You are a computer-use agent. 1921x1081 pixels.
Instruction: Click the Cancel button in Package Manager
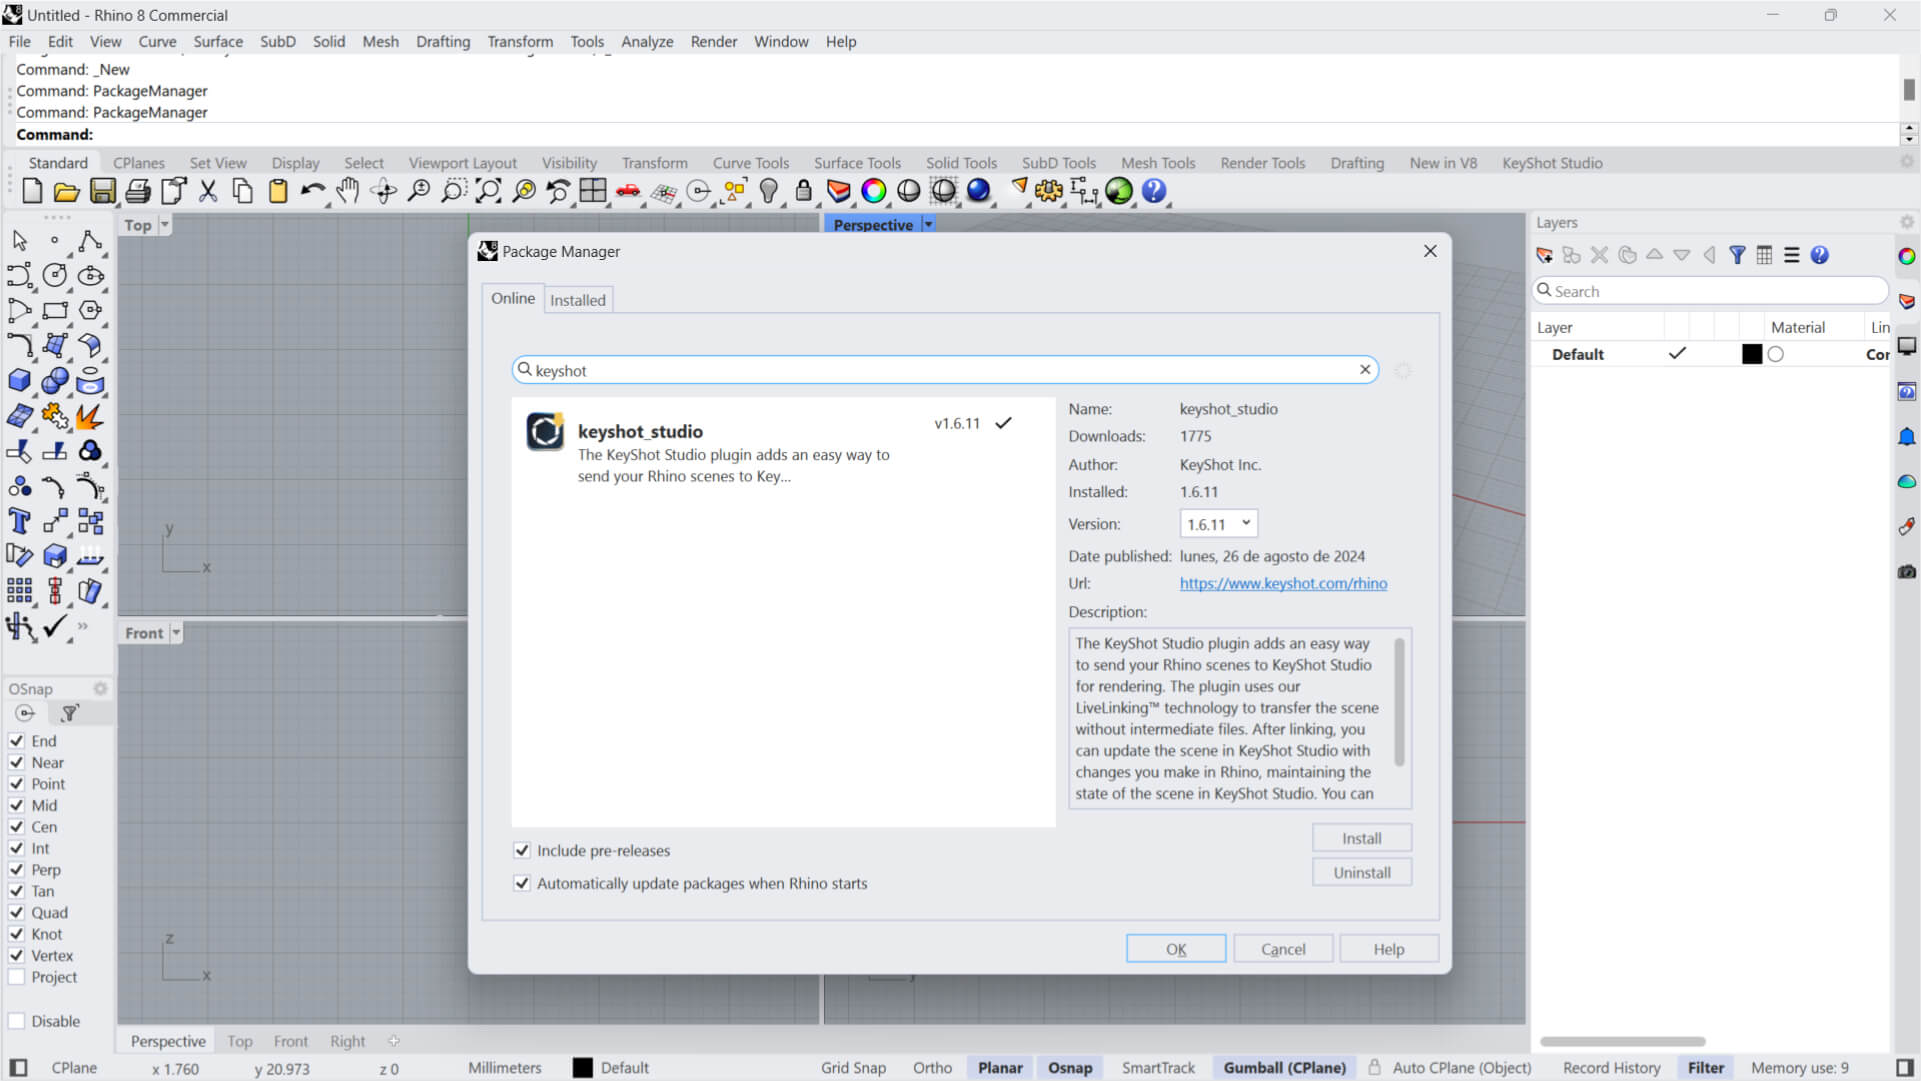1283,950
